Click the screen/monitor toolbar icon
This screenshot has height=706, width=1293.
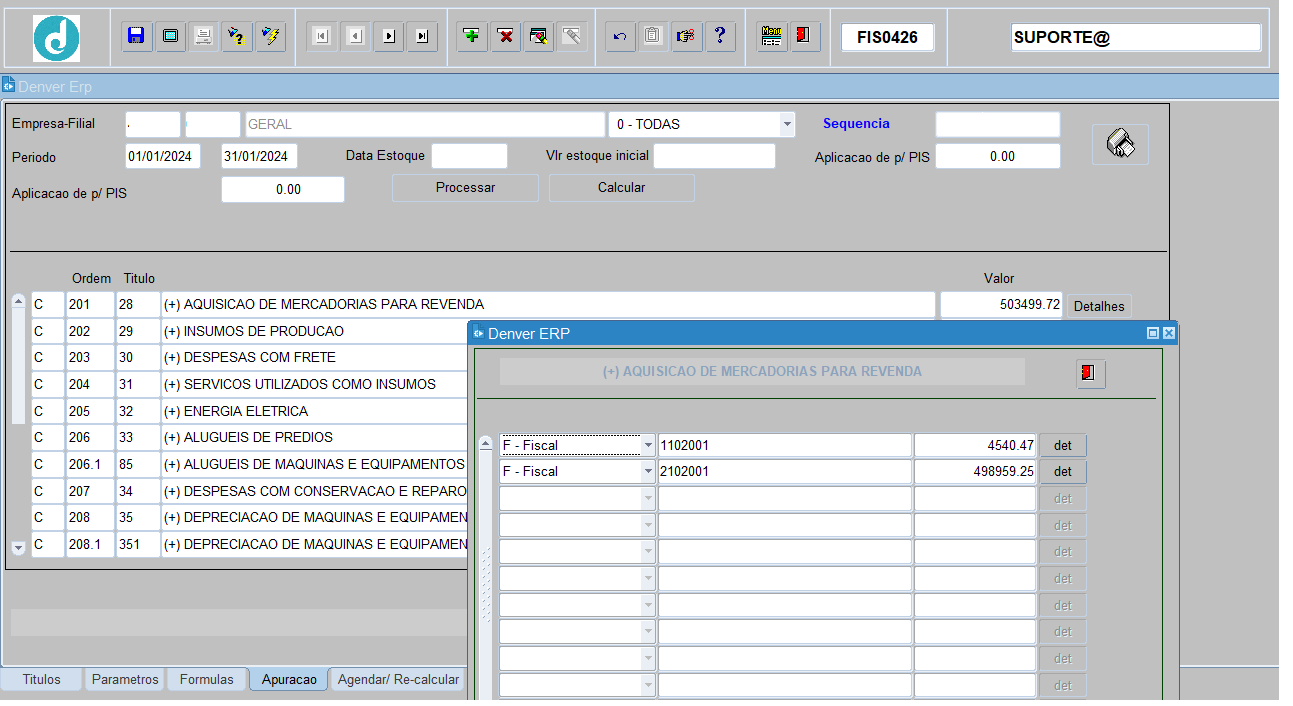170,37
